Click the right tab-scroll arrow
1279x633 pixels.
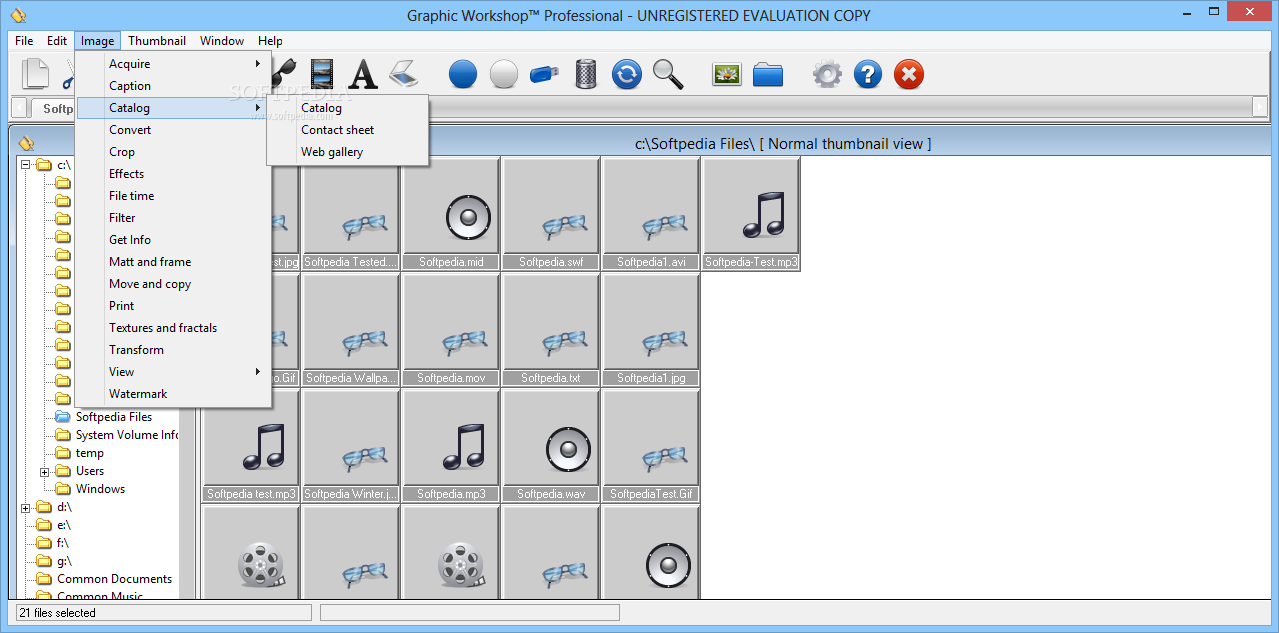click(1260, 107)
